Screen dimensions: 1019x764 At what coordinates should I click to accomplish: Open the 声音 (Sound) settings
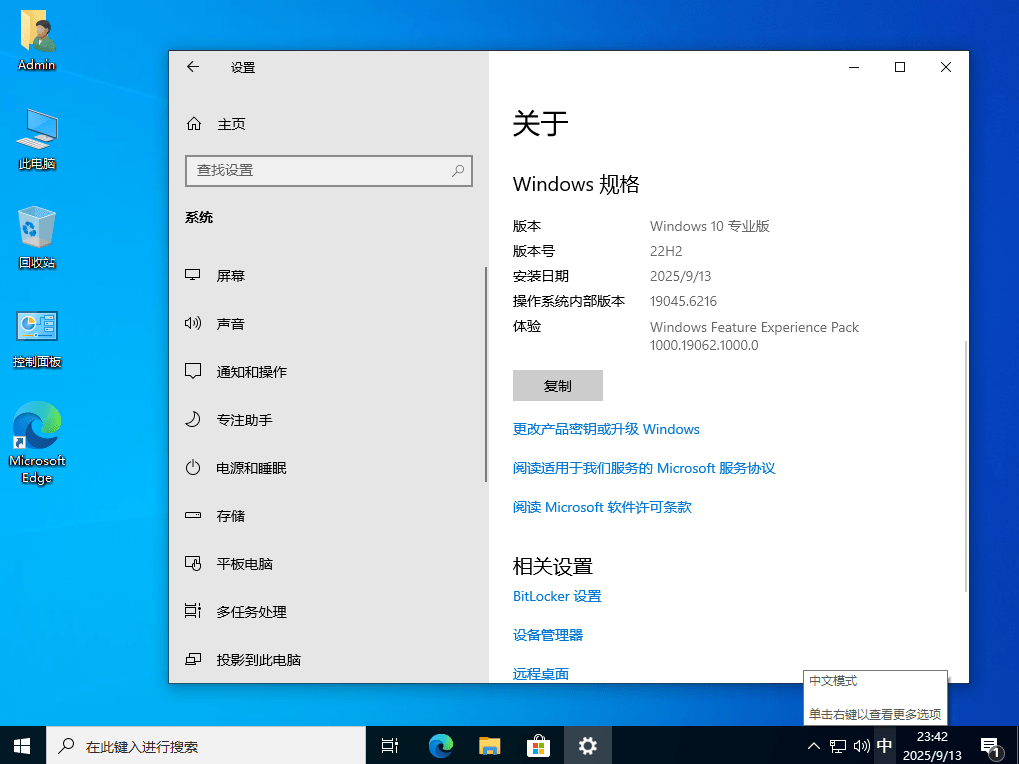tap(230, 323)
